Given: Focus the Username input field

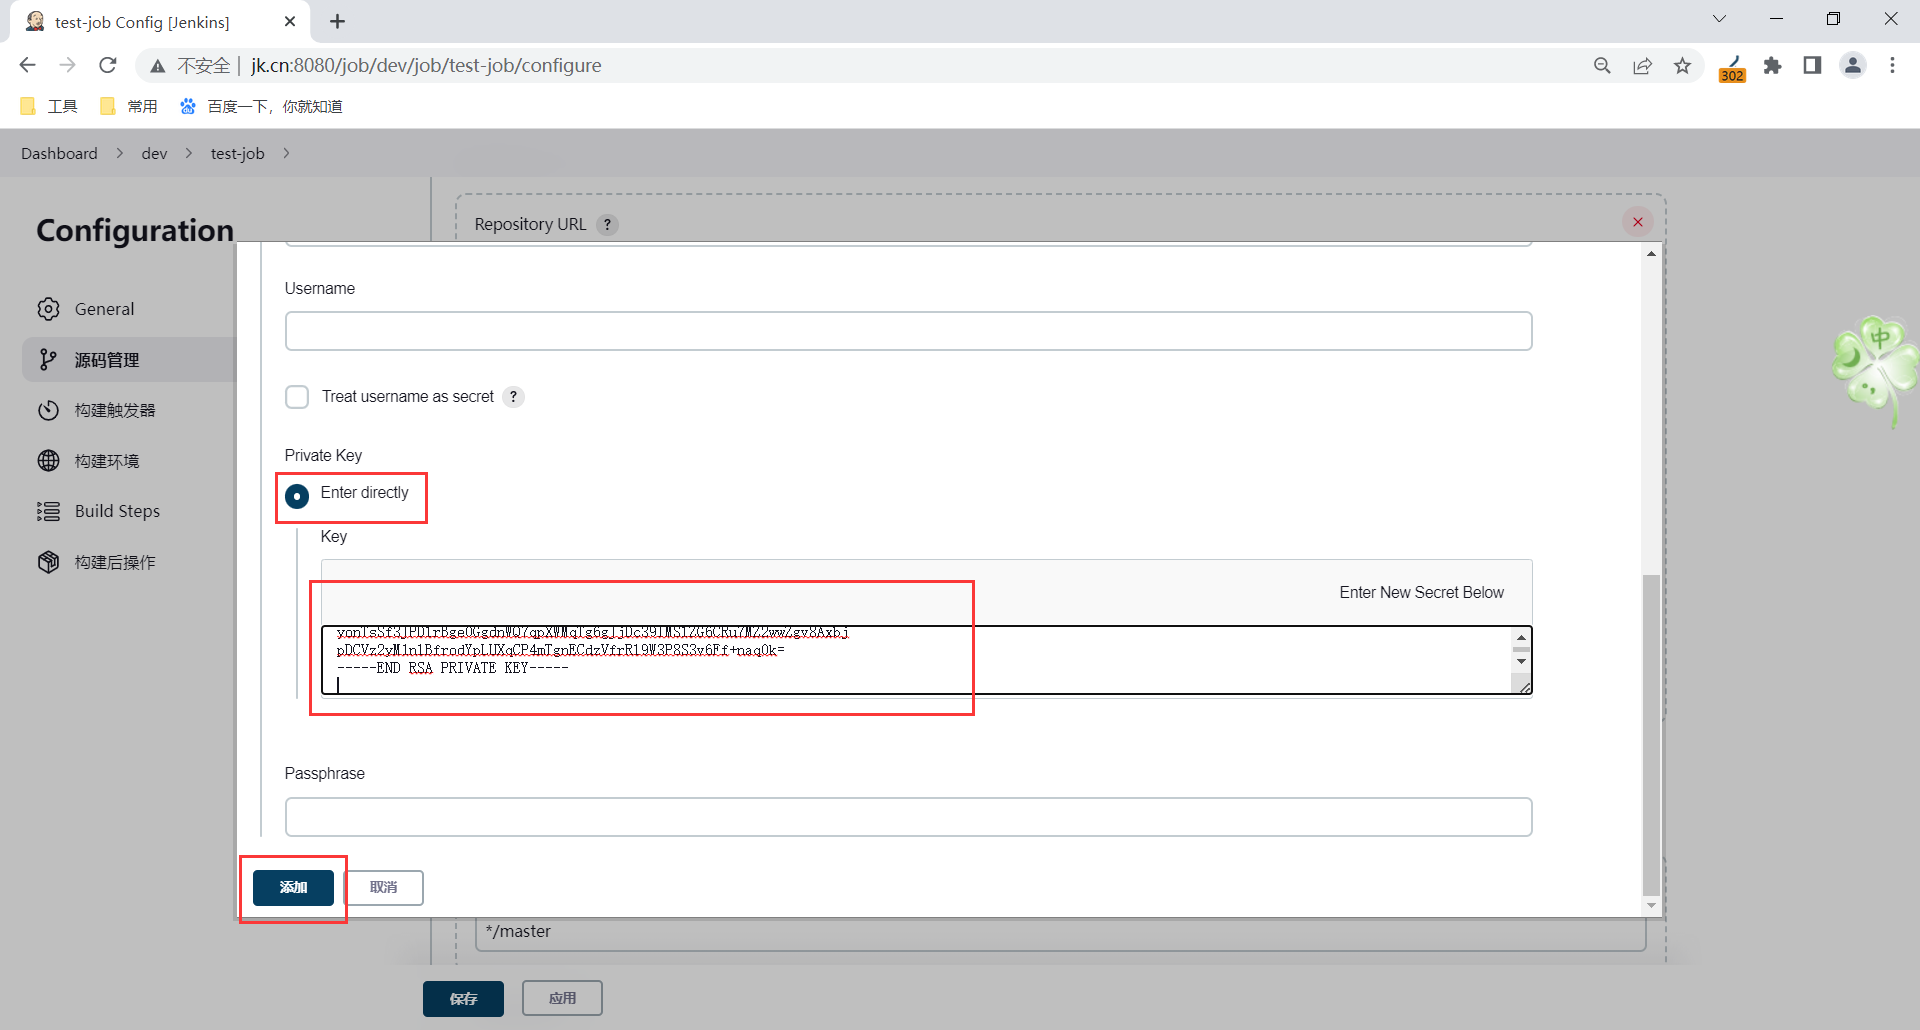Looking at the screenshot, I should click(x=908, y=331).
